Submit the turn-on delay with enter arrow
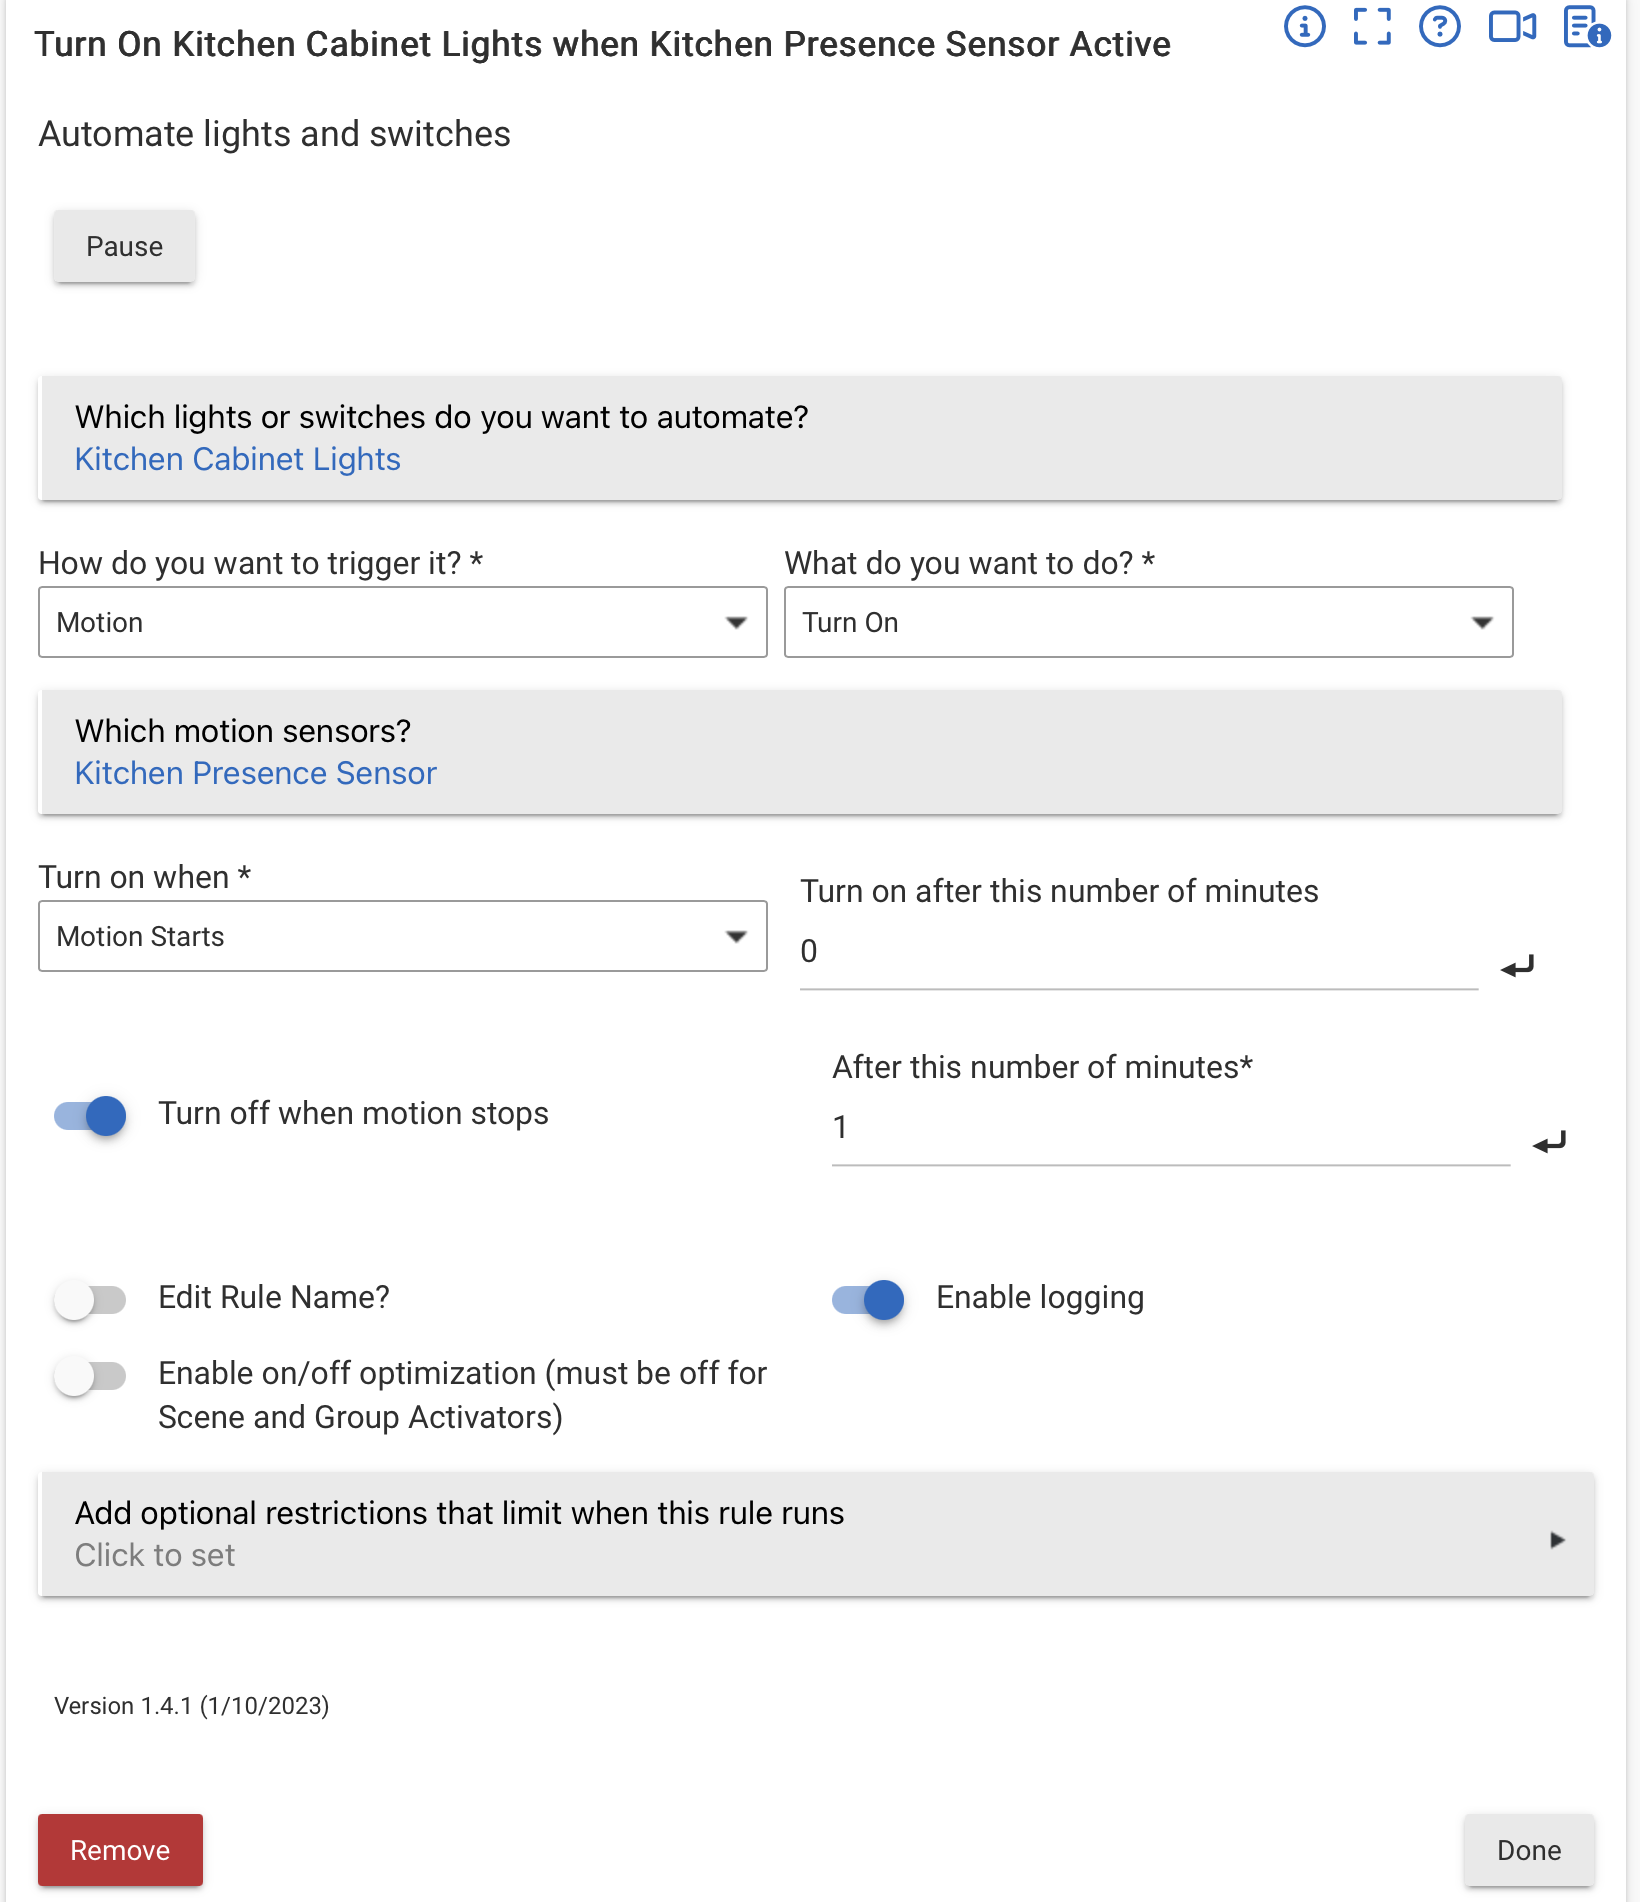The image size is (1640, 1902). (x=1517, y=966)
